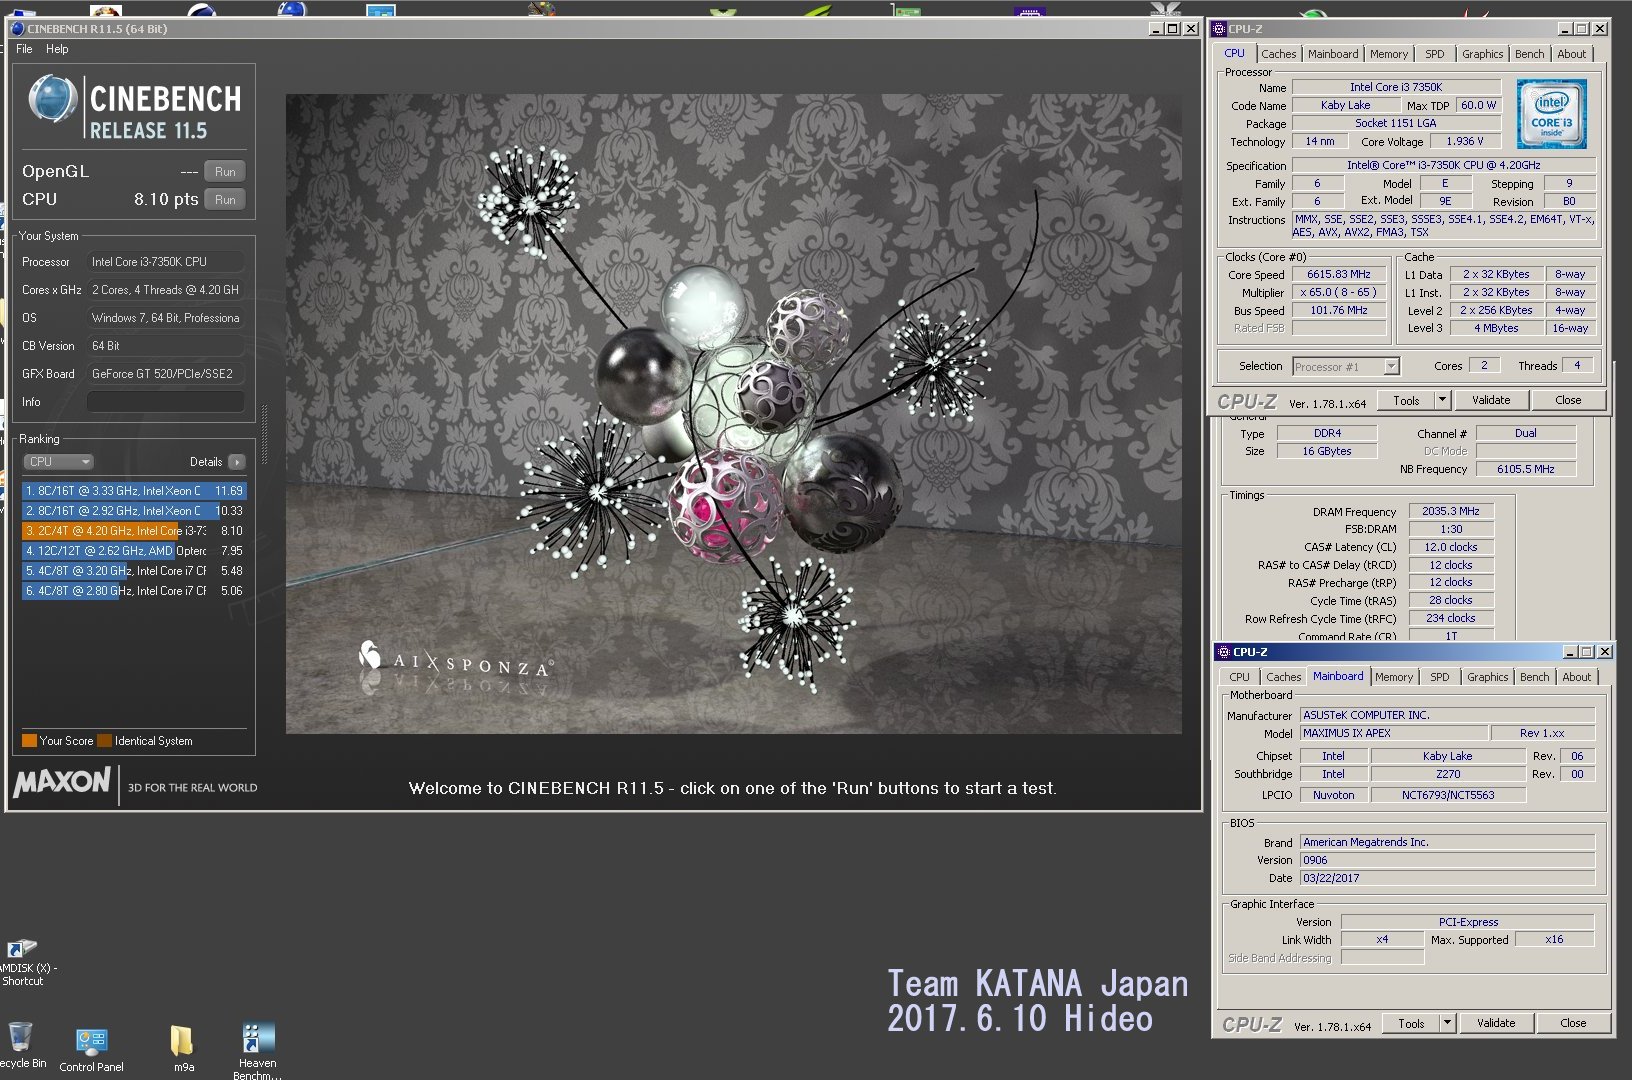Screen dimensions: 1632x1080
Task: Select ranking row 2 Xeon 10.33
Action: (x=134, y=511)
